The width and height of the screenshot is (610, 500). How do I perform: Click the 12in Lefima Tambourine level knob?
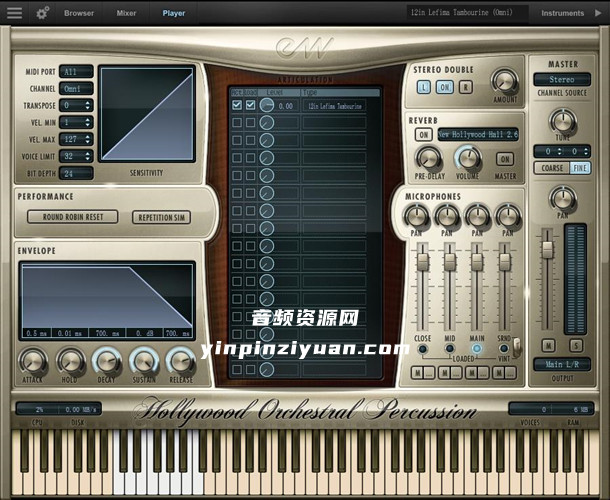click(267, 105)
